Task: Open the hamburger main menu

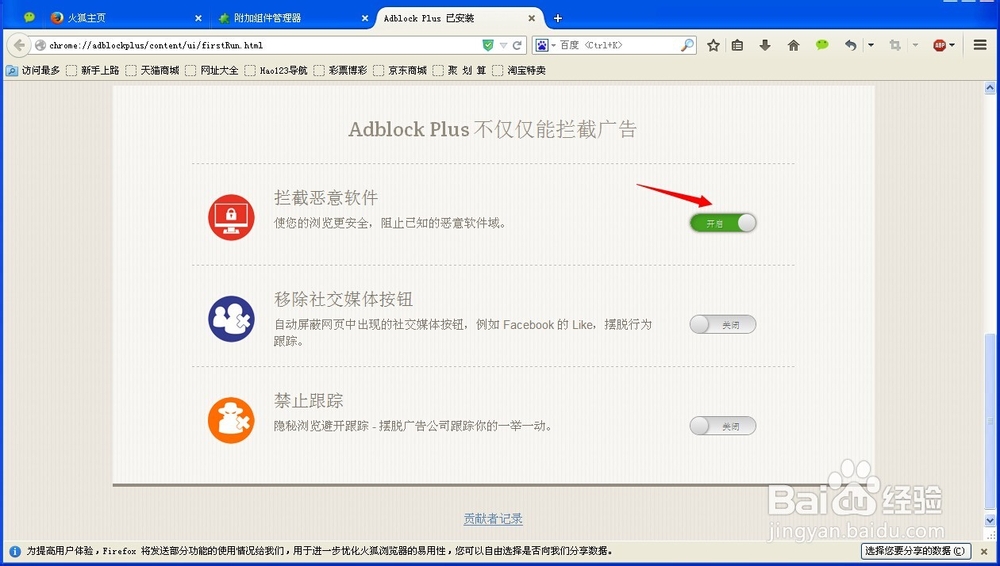Action: point(980,45)
